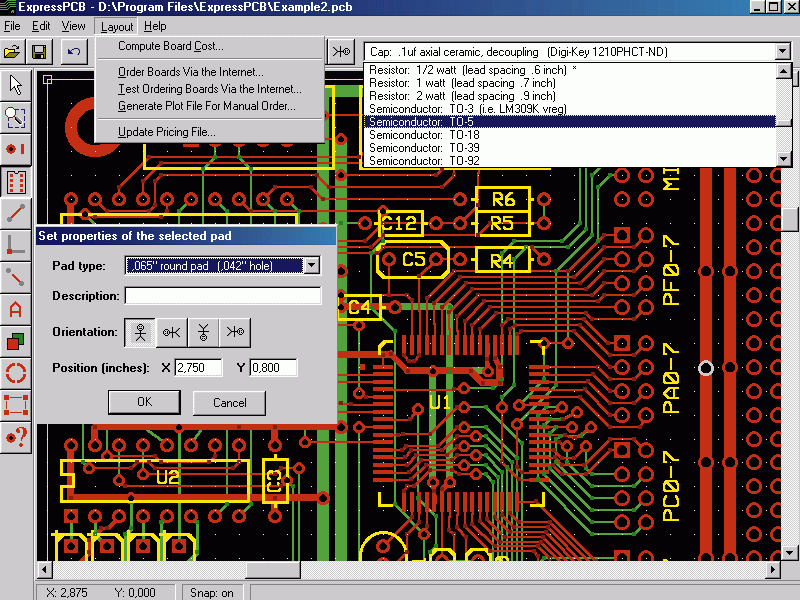Click the Description input field
This screenshot has height=600, width=800.
pyautogui.click(x=223, y=295)
